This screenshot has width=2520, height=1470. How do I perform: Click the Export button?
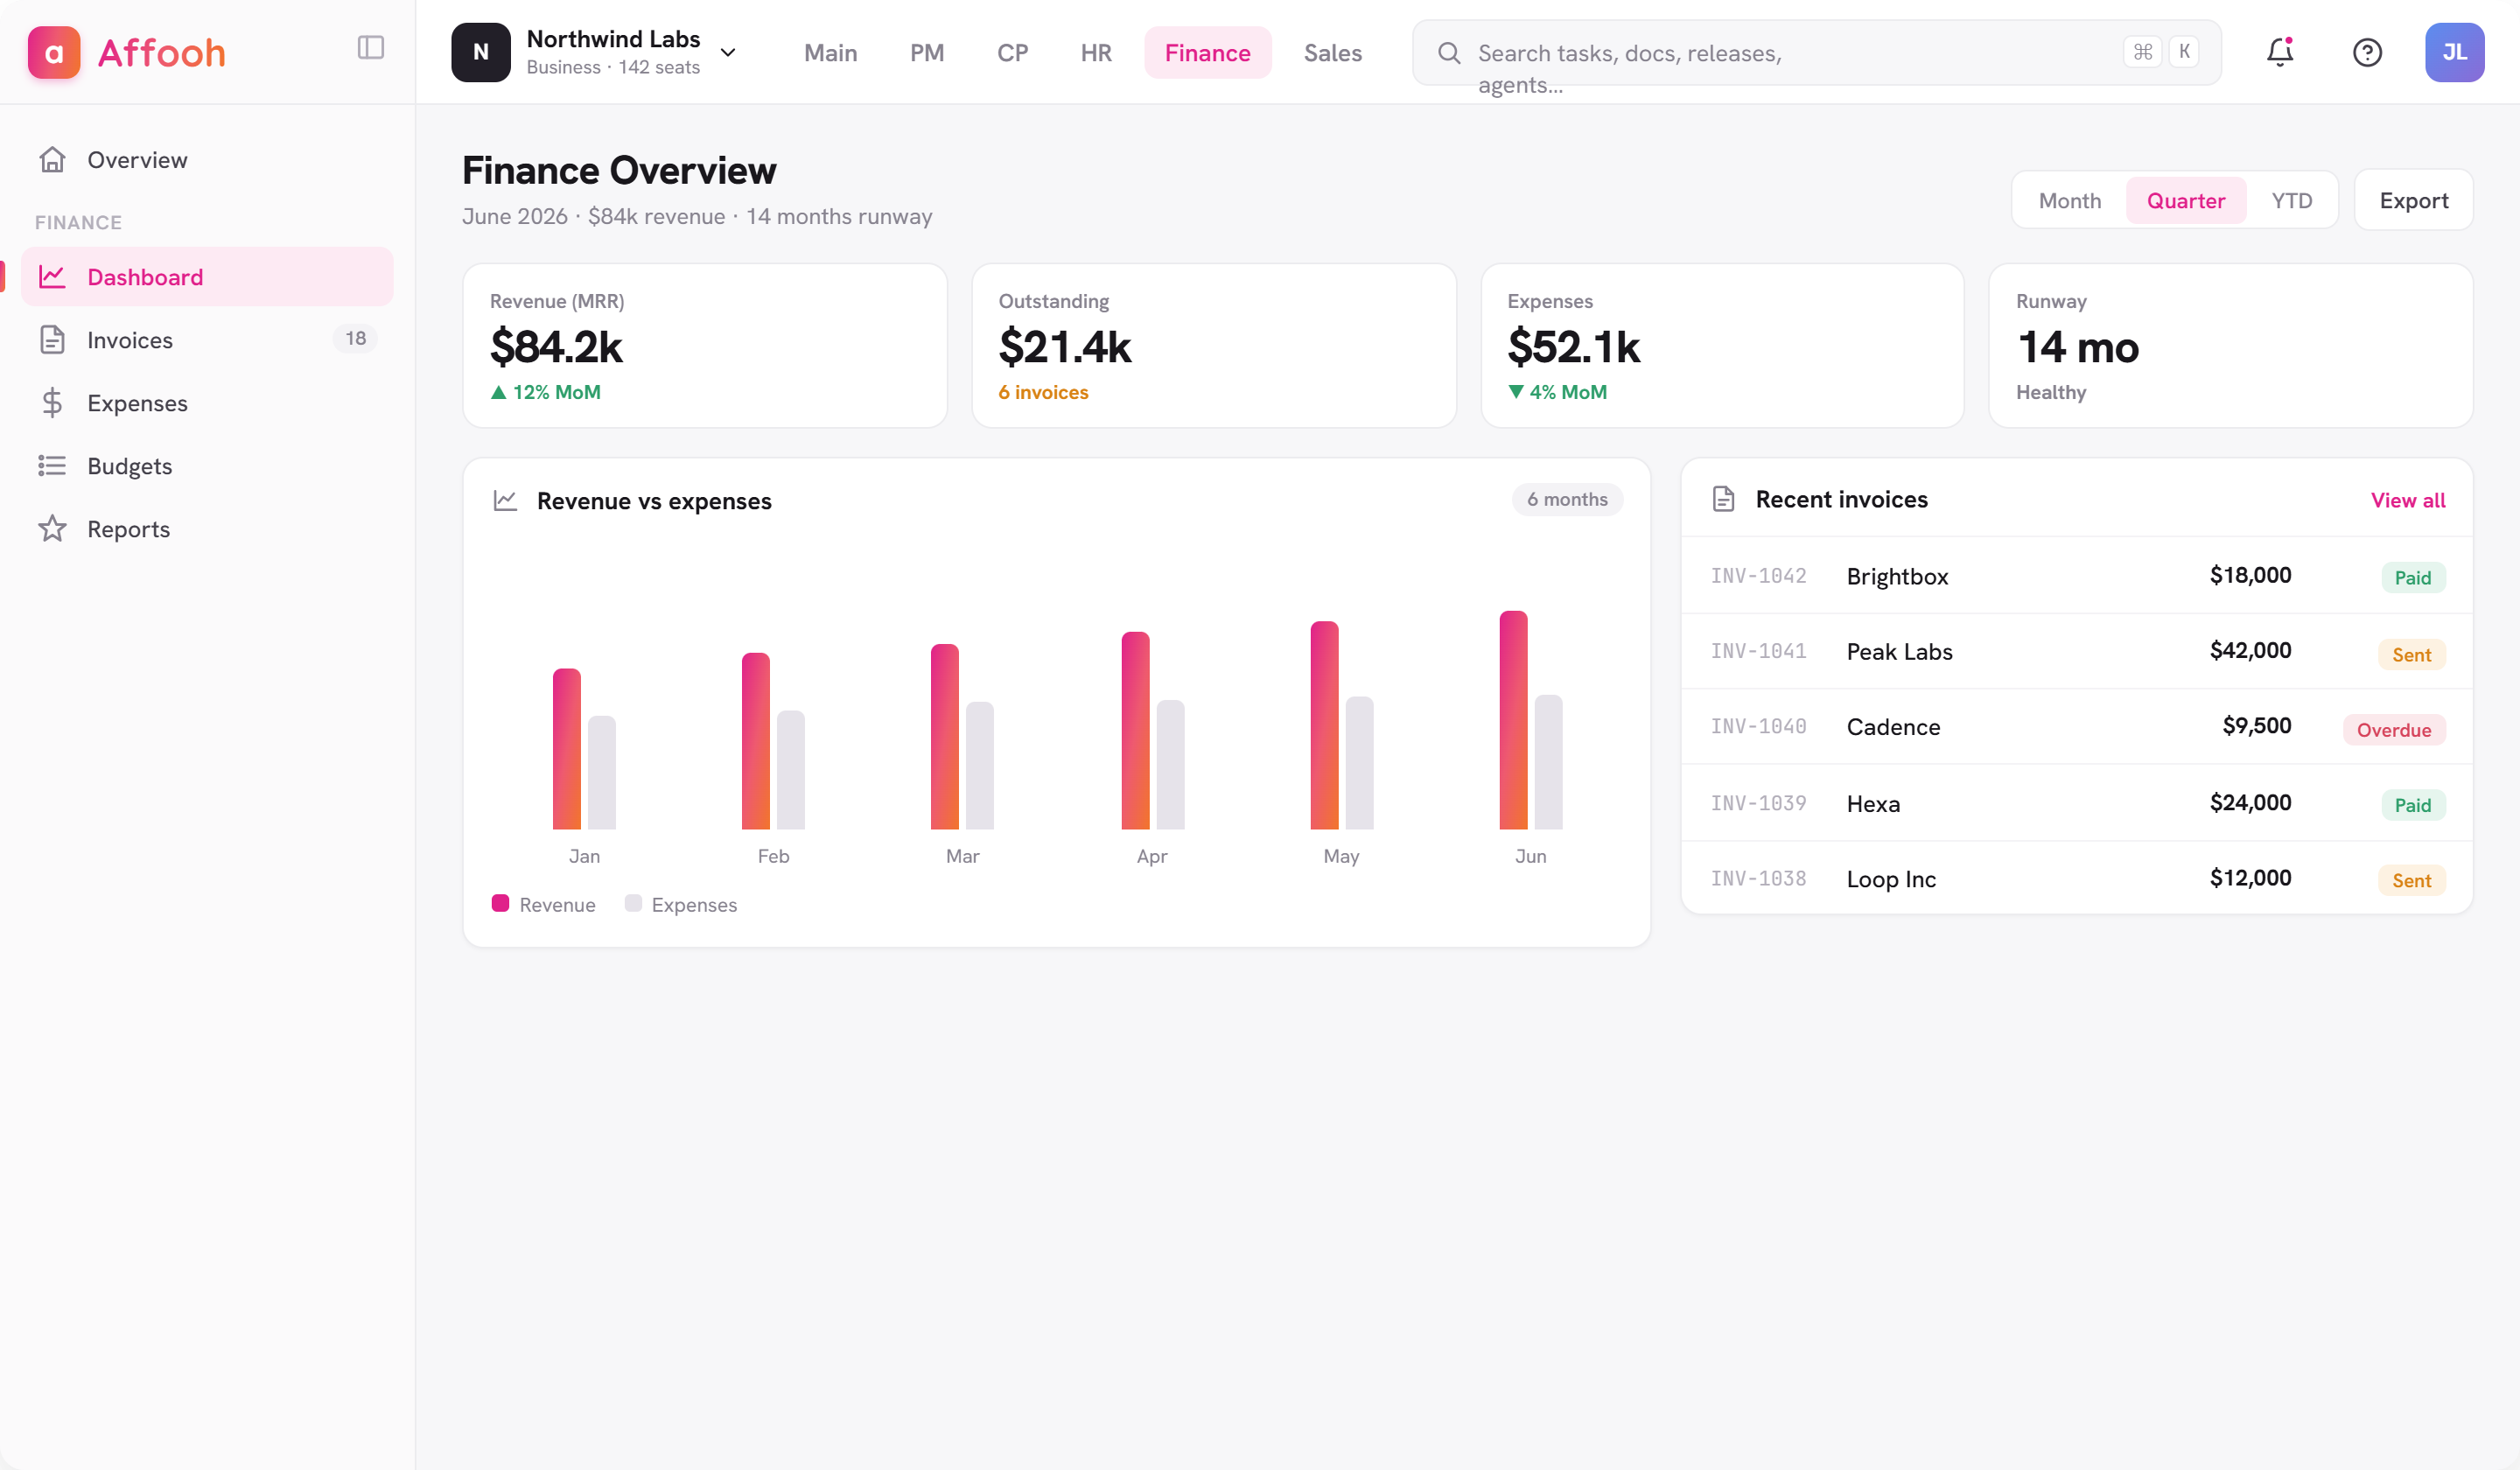pyautogui.click(x=2413, y=200)
